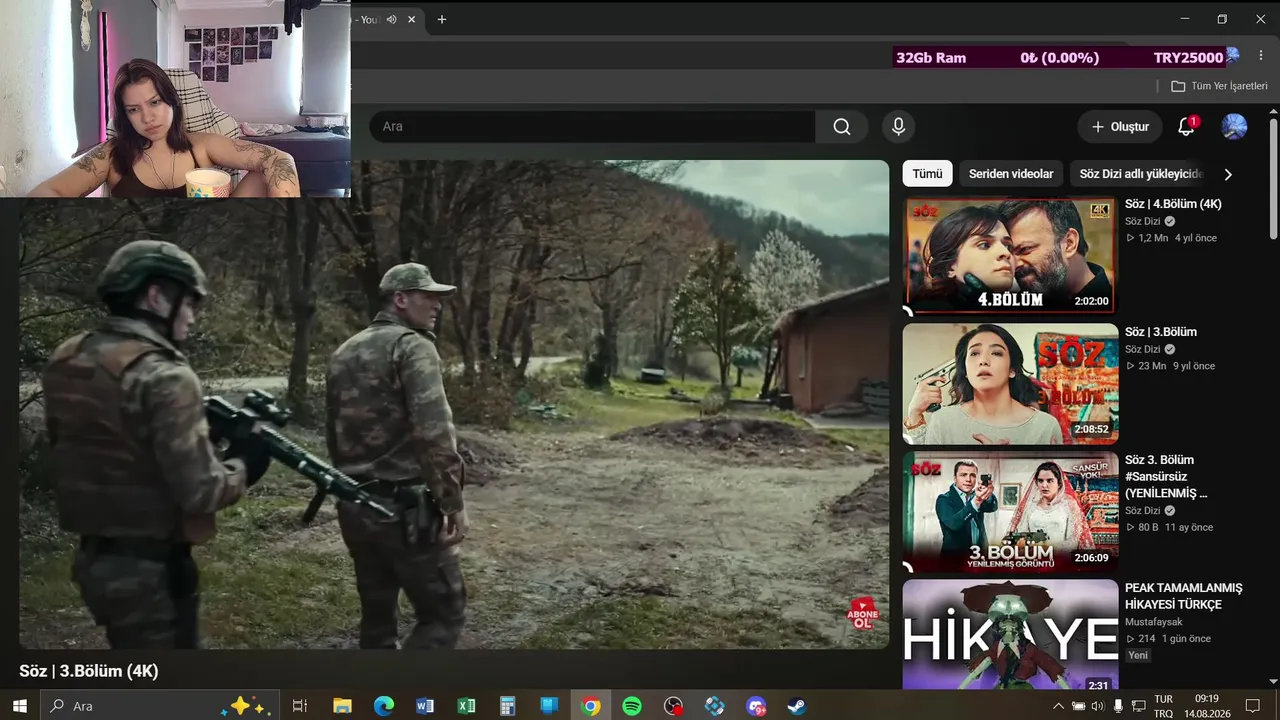Launch File Explorer from the taskbar
Screen dimensions: 1280x720
pos(342,706)
